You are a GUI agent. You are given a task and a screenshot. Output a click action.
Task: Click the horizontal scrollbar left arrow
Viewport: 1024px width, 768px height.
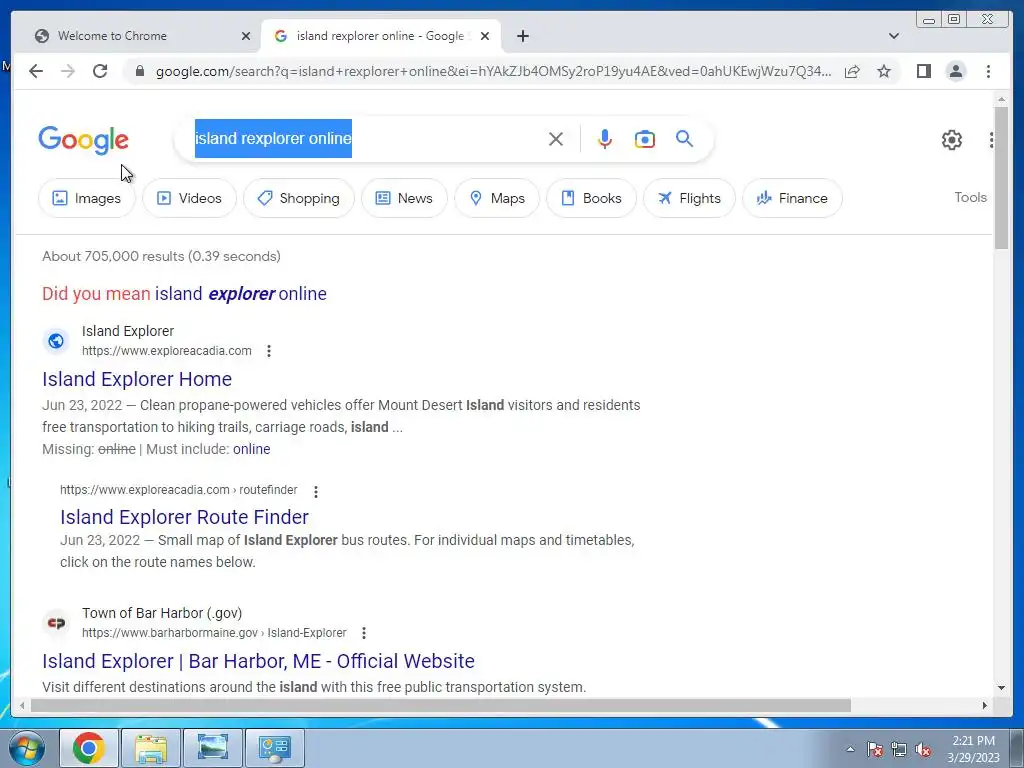pos(22,705)
